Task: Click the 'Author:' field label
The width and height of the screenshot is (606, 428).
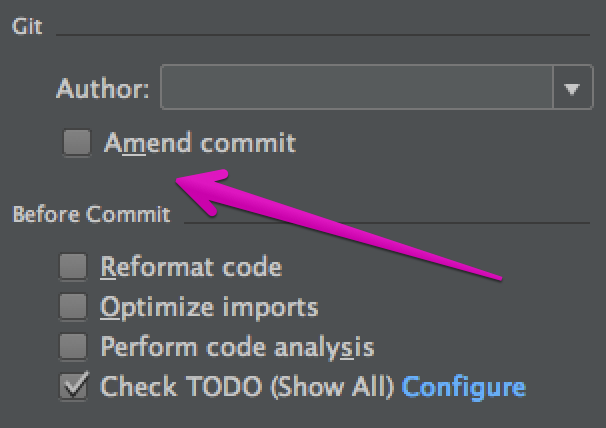Action: point(103,89)
